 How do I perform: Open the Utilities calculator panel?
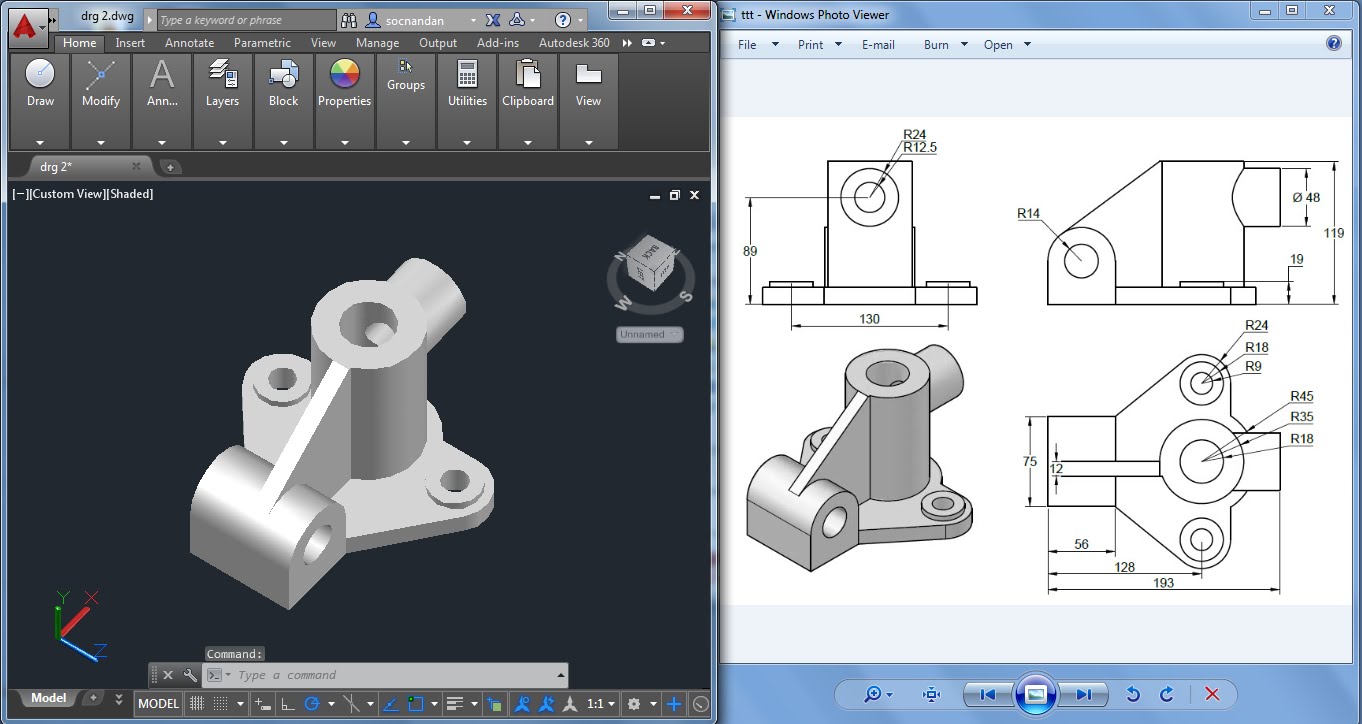467,83
